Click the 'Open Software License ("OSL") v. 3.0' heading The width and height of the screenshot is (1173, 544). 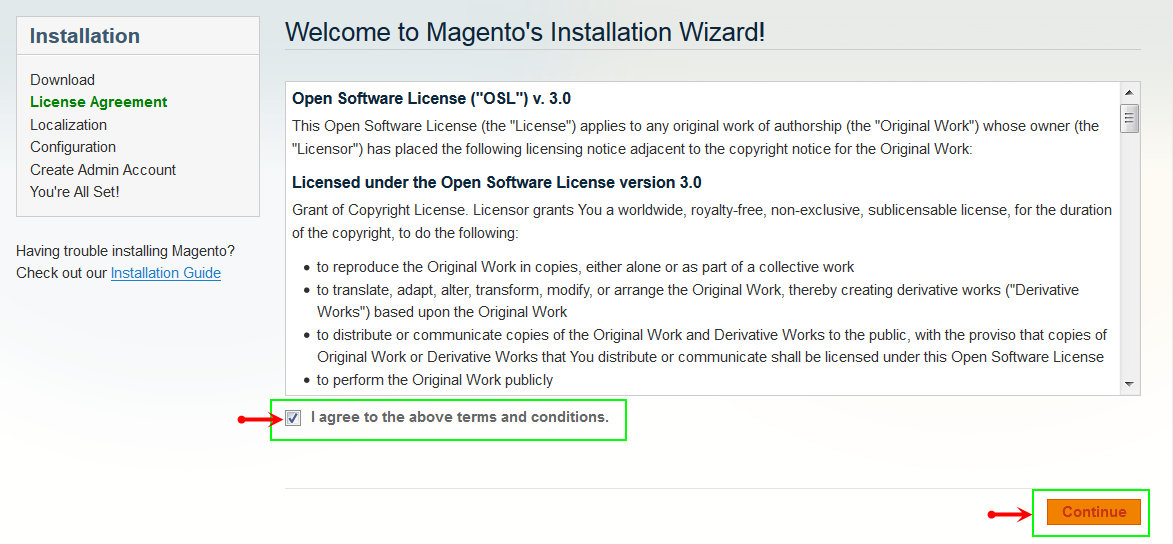[431, 99]
